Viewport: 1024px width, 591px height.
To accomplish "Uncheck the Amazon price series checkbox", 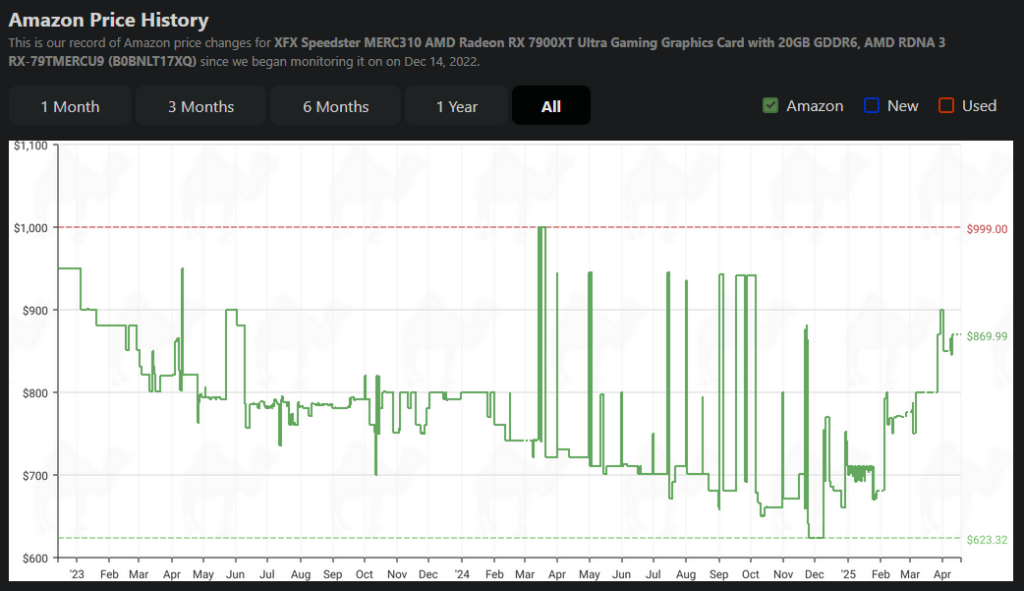I will click(x=771, y=105).
